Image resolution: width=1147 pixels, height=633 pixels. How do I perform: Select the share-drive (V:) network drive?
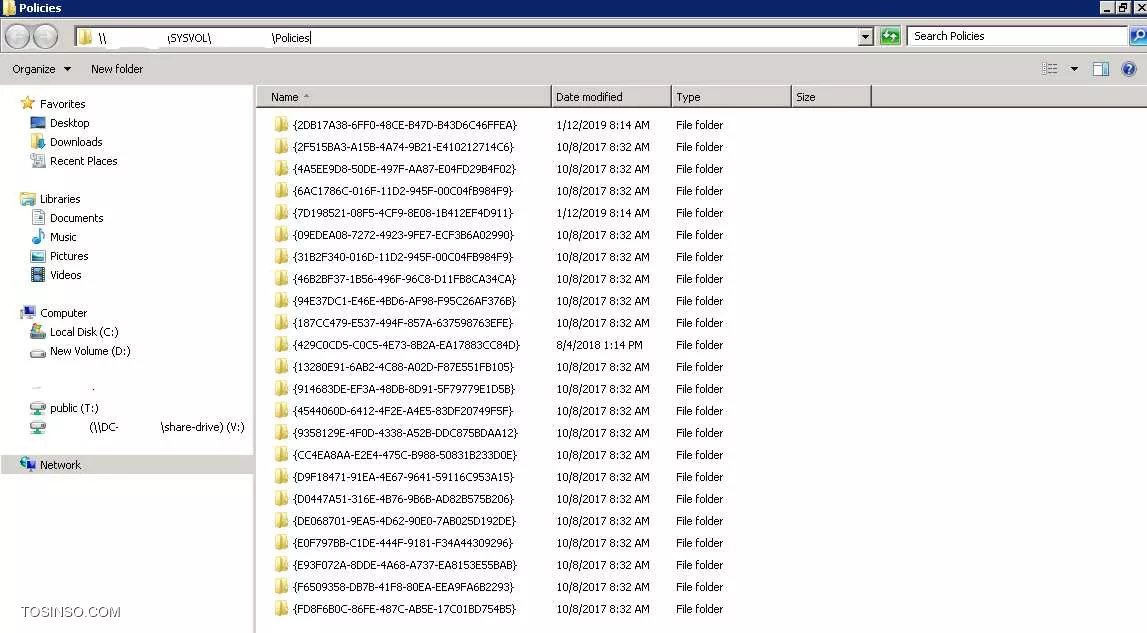pos(137,427)
